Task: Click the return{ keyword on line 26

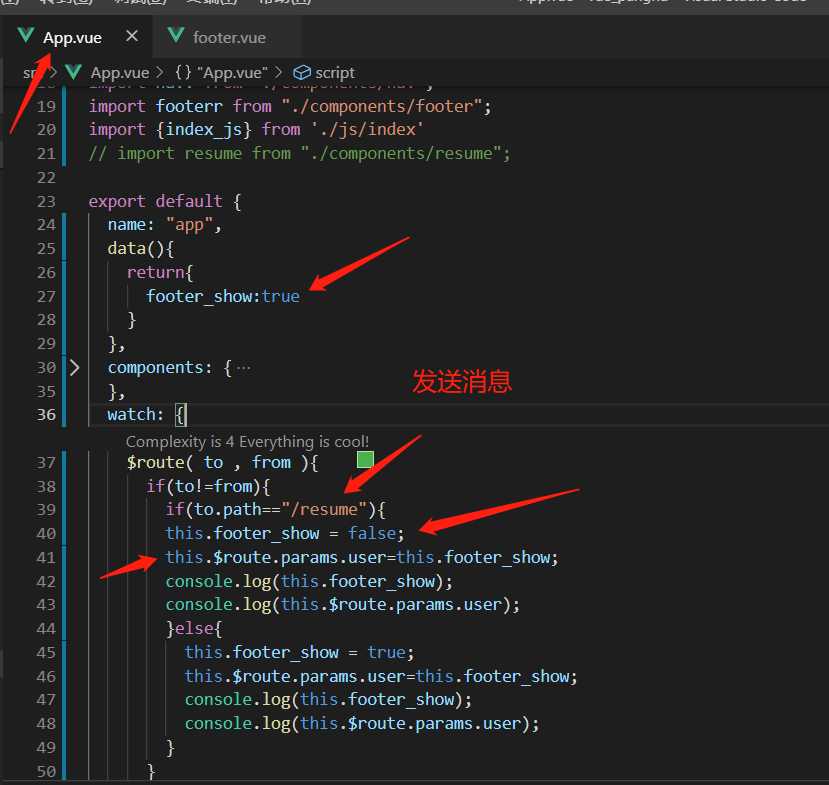Action: pyautogui.click(x=160, y=272)
